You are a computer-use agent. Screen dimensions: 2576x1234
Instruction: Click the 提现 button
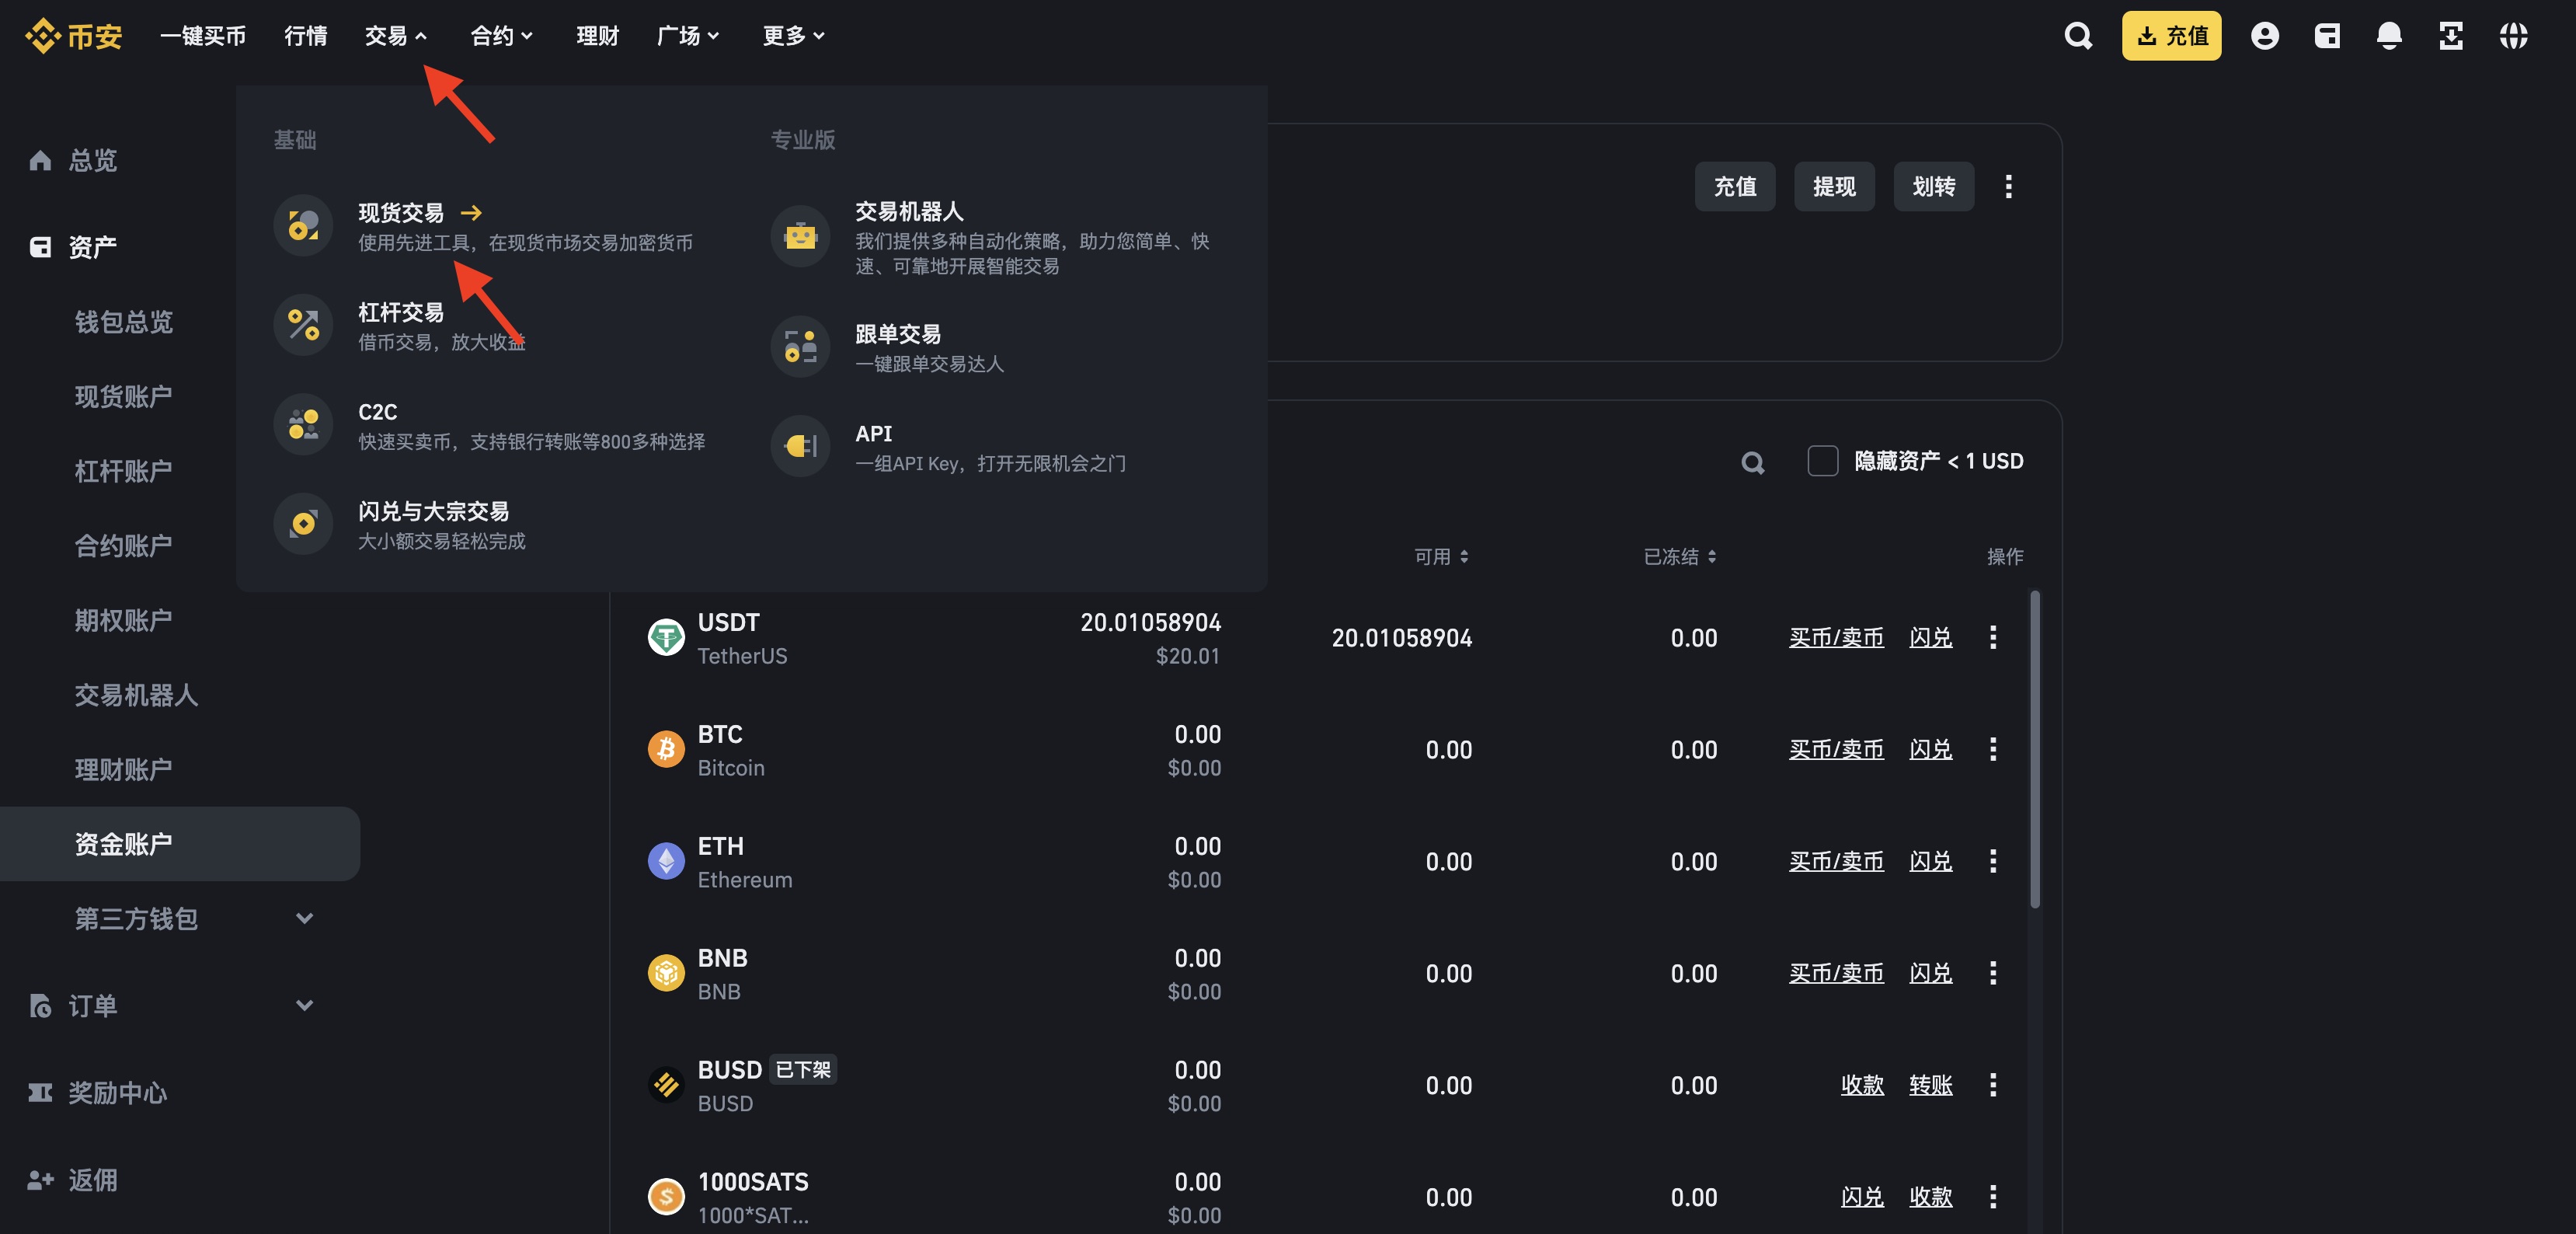[1833, 187]
